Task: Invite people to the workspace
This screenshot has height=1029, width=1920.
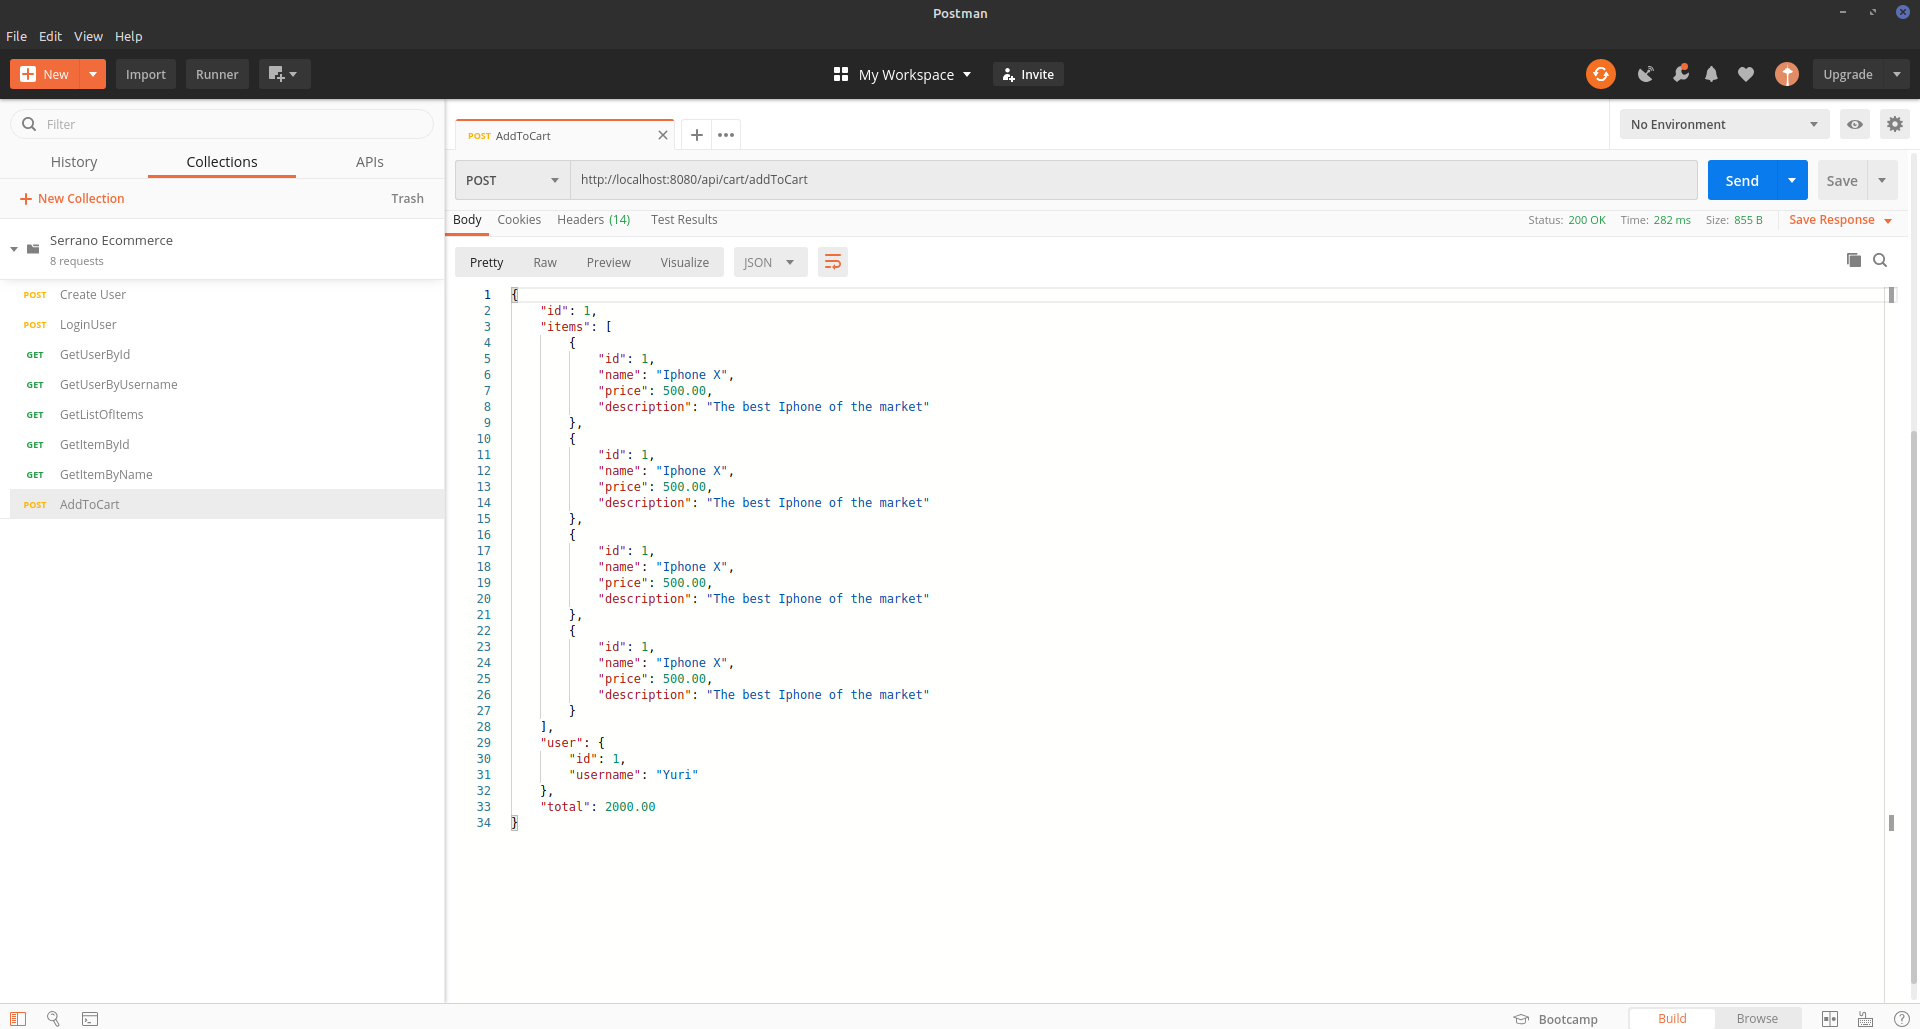Action: coord(1028,74)
